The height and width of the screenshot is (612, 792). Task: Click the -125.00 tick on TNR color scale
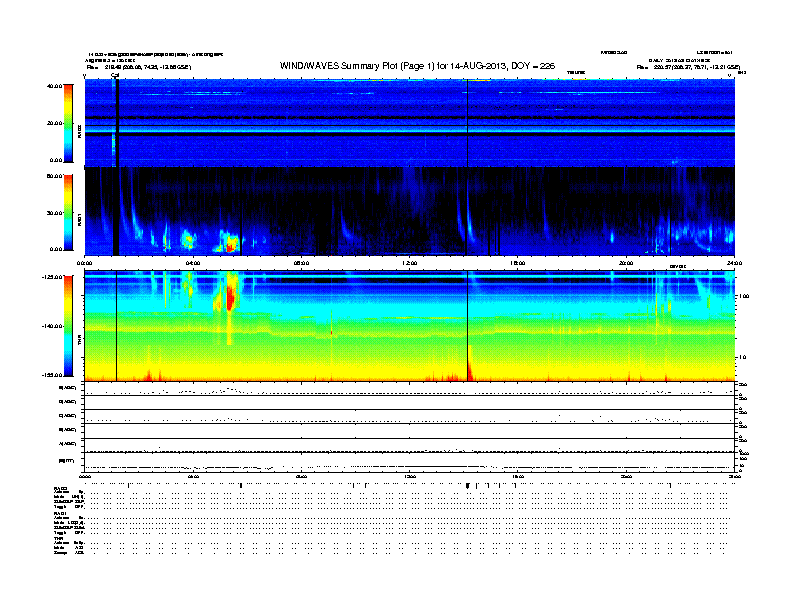point(52,277)
